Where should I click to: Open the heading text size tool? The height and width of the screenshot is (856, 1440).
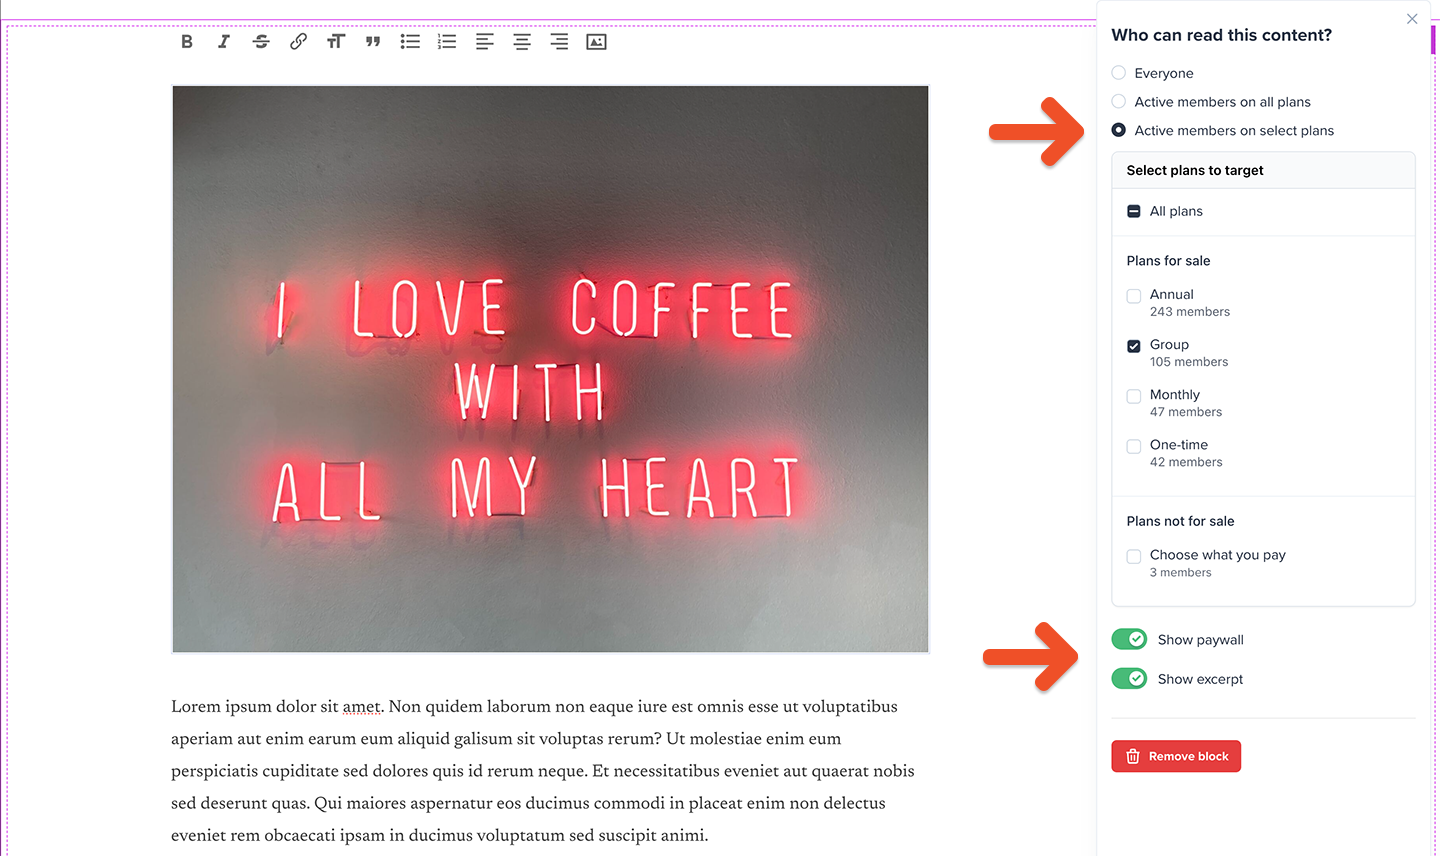(x=336, y=42)
